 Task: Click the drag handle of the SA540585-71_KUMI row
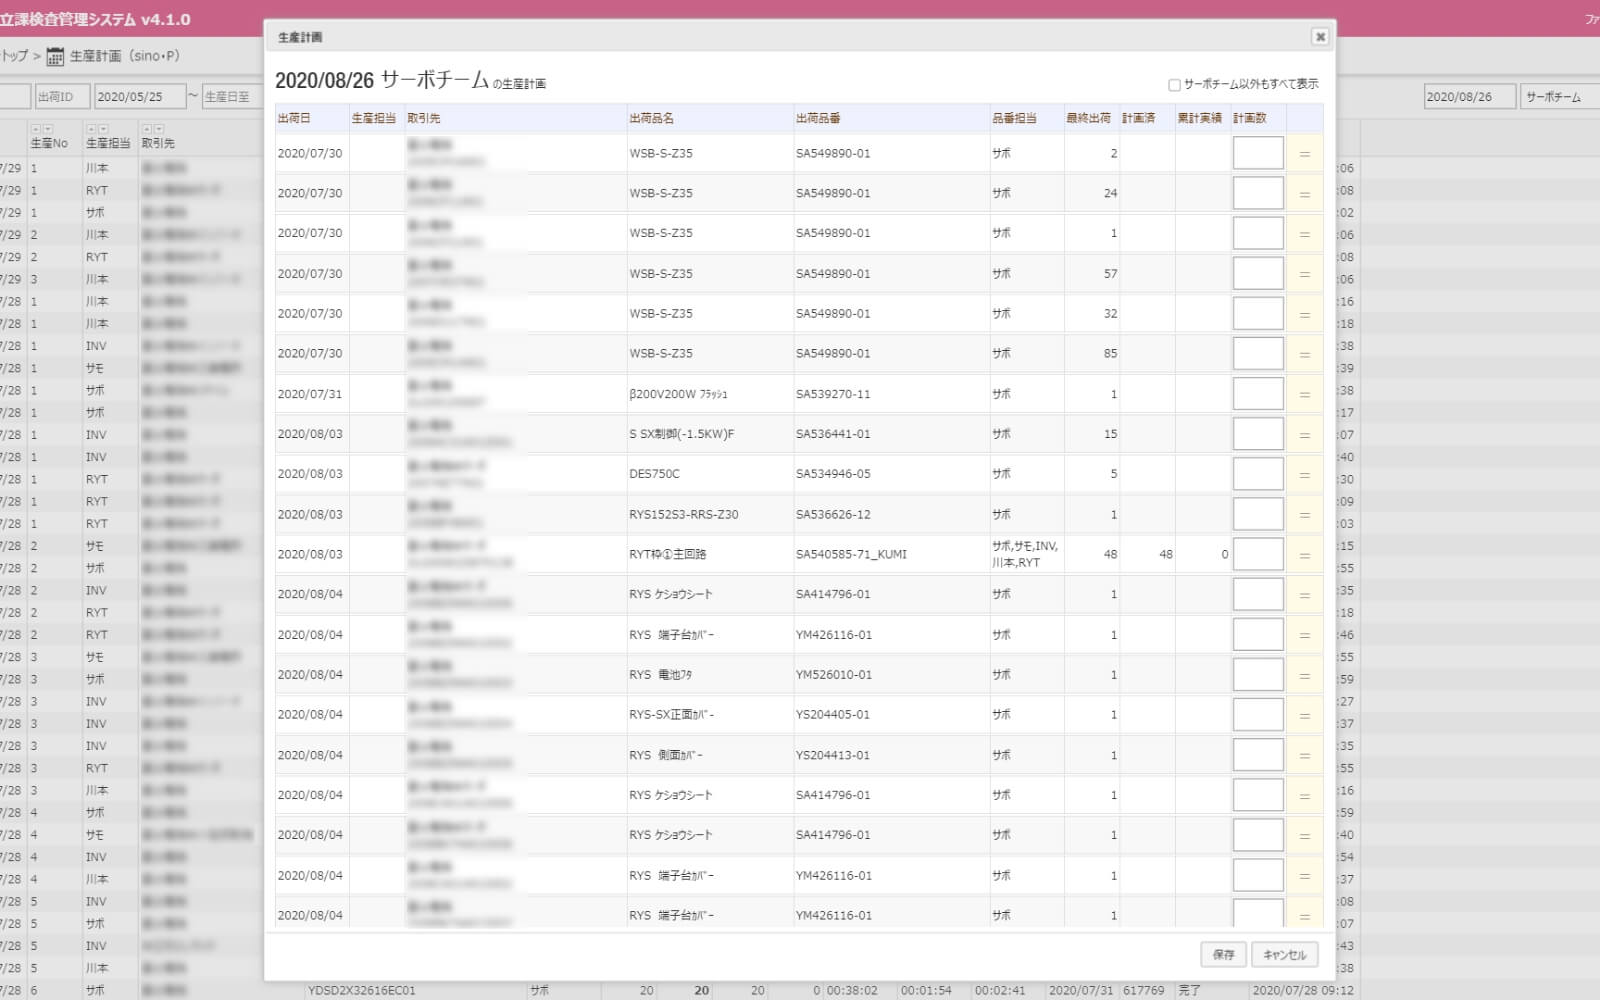click(1304, 555)
